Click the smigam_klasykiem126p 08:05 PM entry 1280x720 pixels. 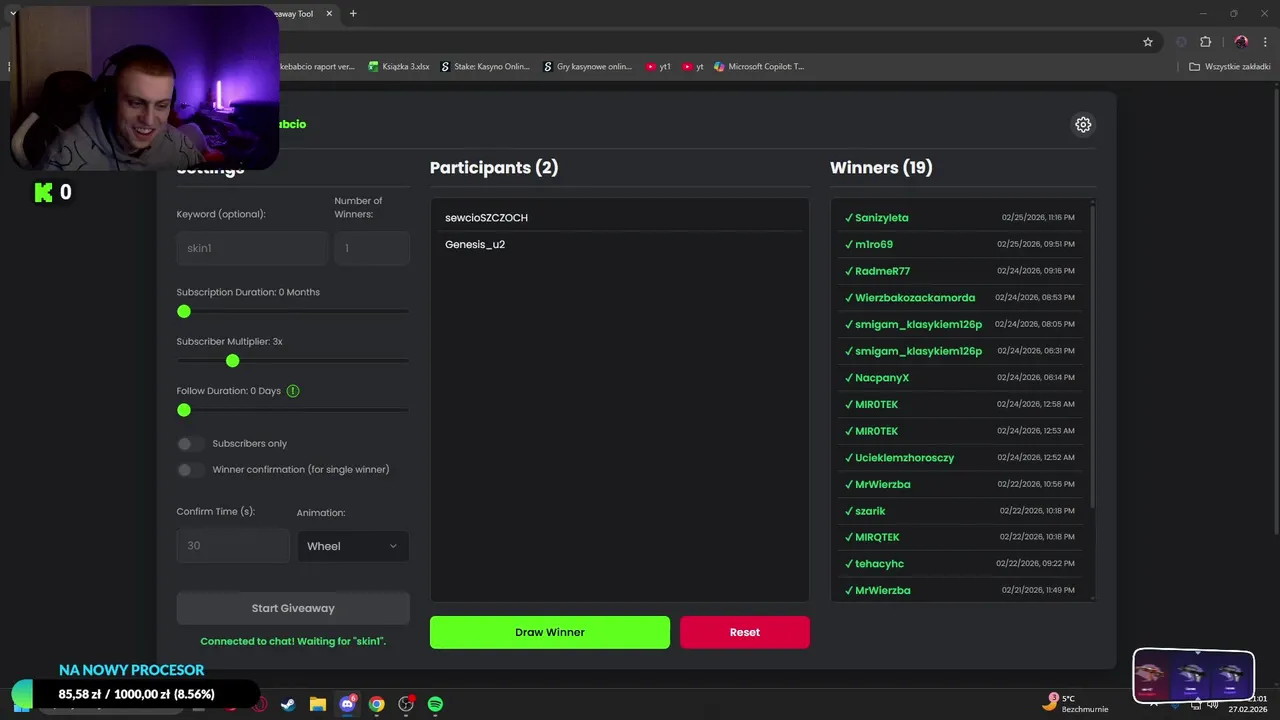pos(960,324)
